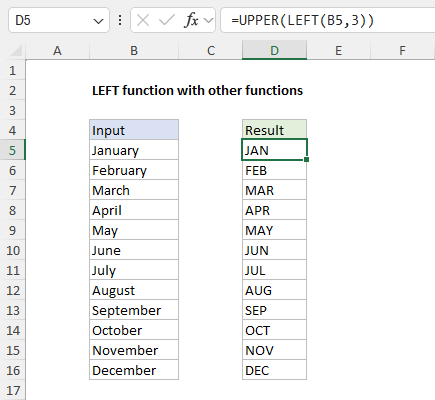
Task: Select the result cell SEP
Action: [x=274, y=310]
